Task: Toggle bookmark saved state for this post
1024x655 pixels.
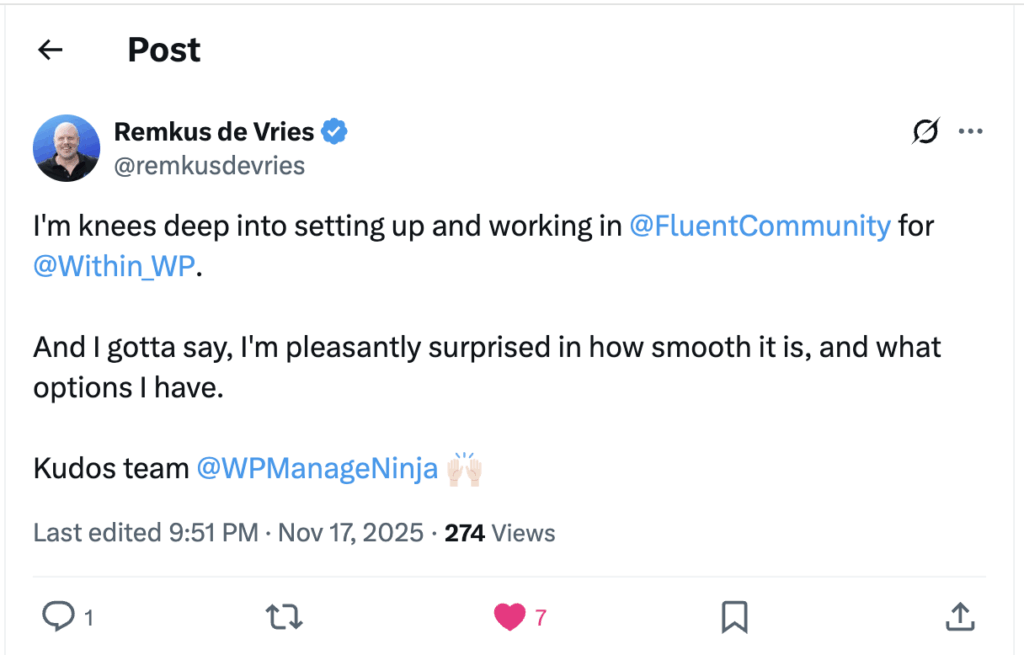Action: pyautogui.click(x=734, y=617)
